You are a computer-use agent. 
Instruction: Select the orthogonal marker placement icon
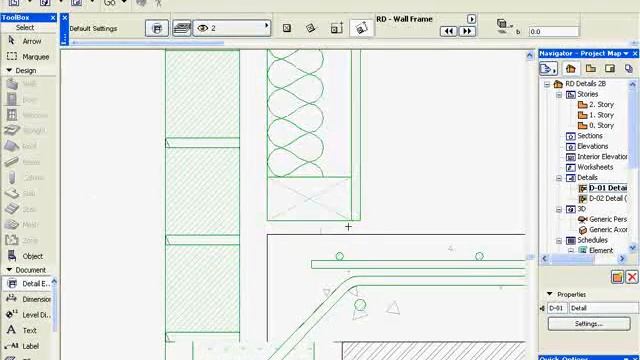[x=337, y=28]
